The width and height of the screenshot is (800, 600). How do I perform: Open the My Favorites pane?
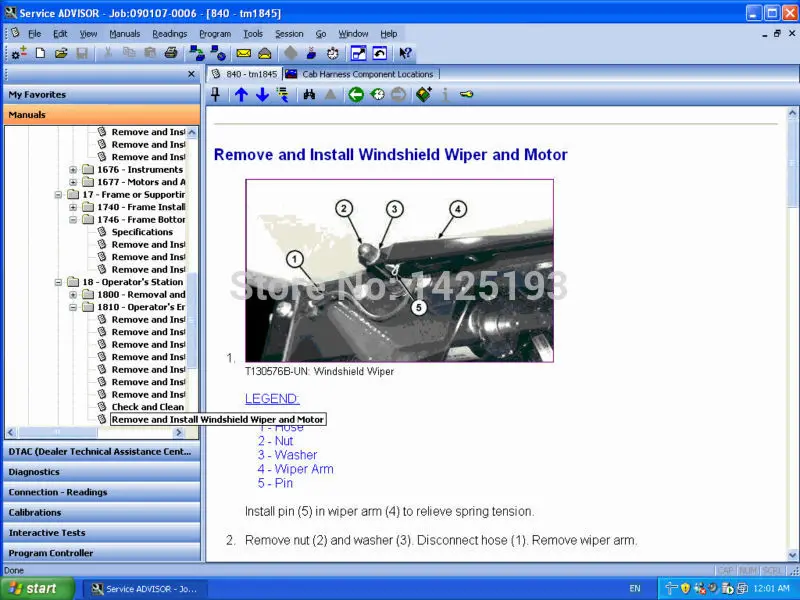pyautogui.click(x=102, y=94)
